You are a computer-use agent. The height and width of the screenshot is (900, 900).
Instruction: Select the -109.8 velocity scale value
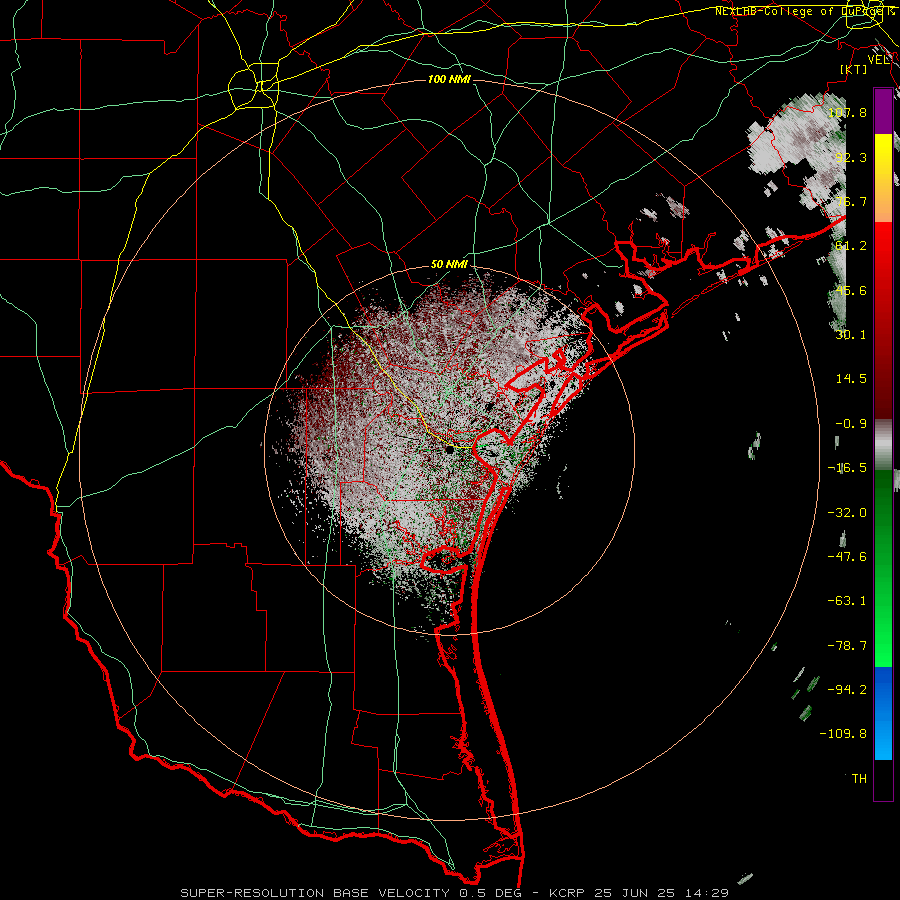(x=844, y=734)
